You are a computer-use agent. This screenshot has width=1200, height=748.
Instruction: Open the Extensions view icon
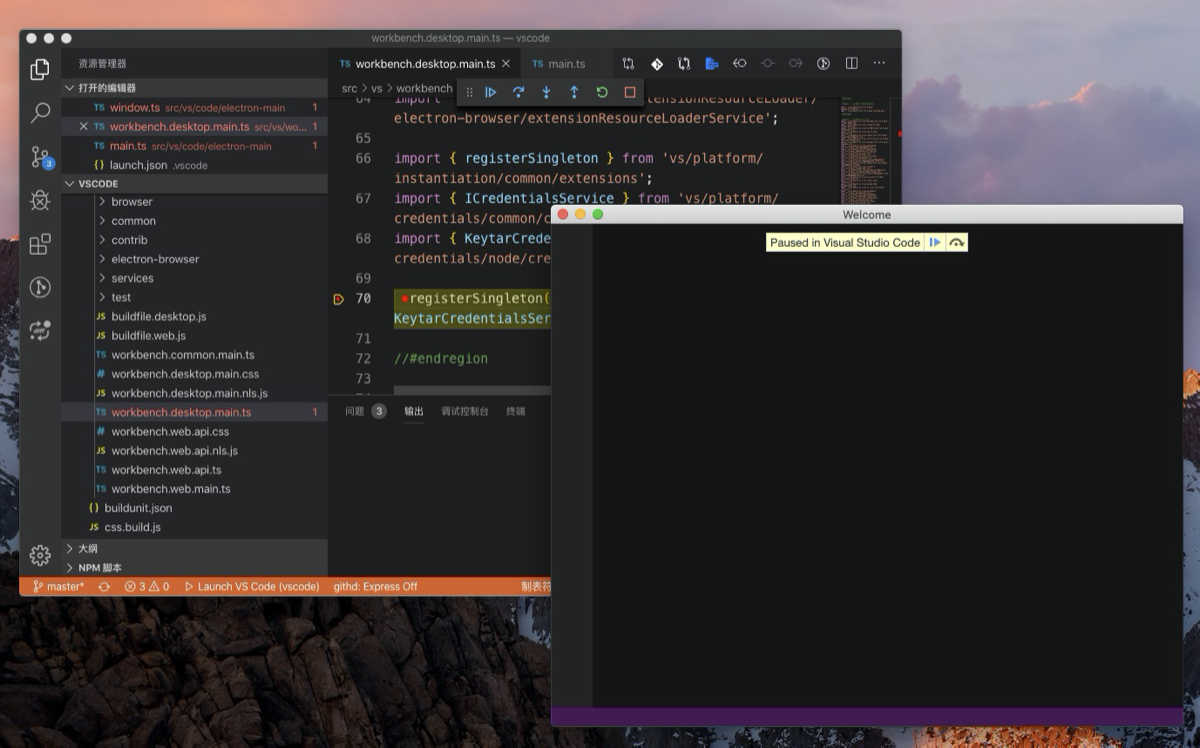coord(40,243)
